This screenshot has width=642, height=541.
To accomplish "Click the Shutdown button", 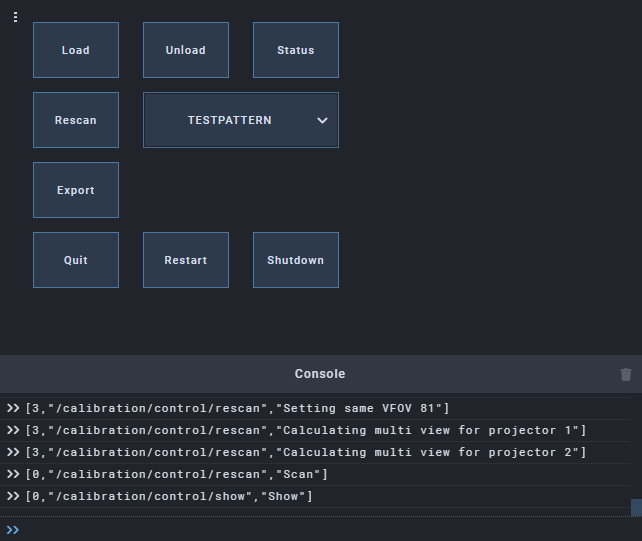I will [296, 260].
